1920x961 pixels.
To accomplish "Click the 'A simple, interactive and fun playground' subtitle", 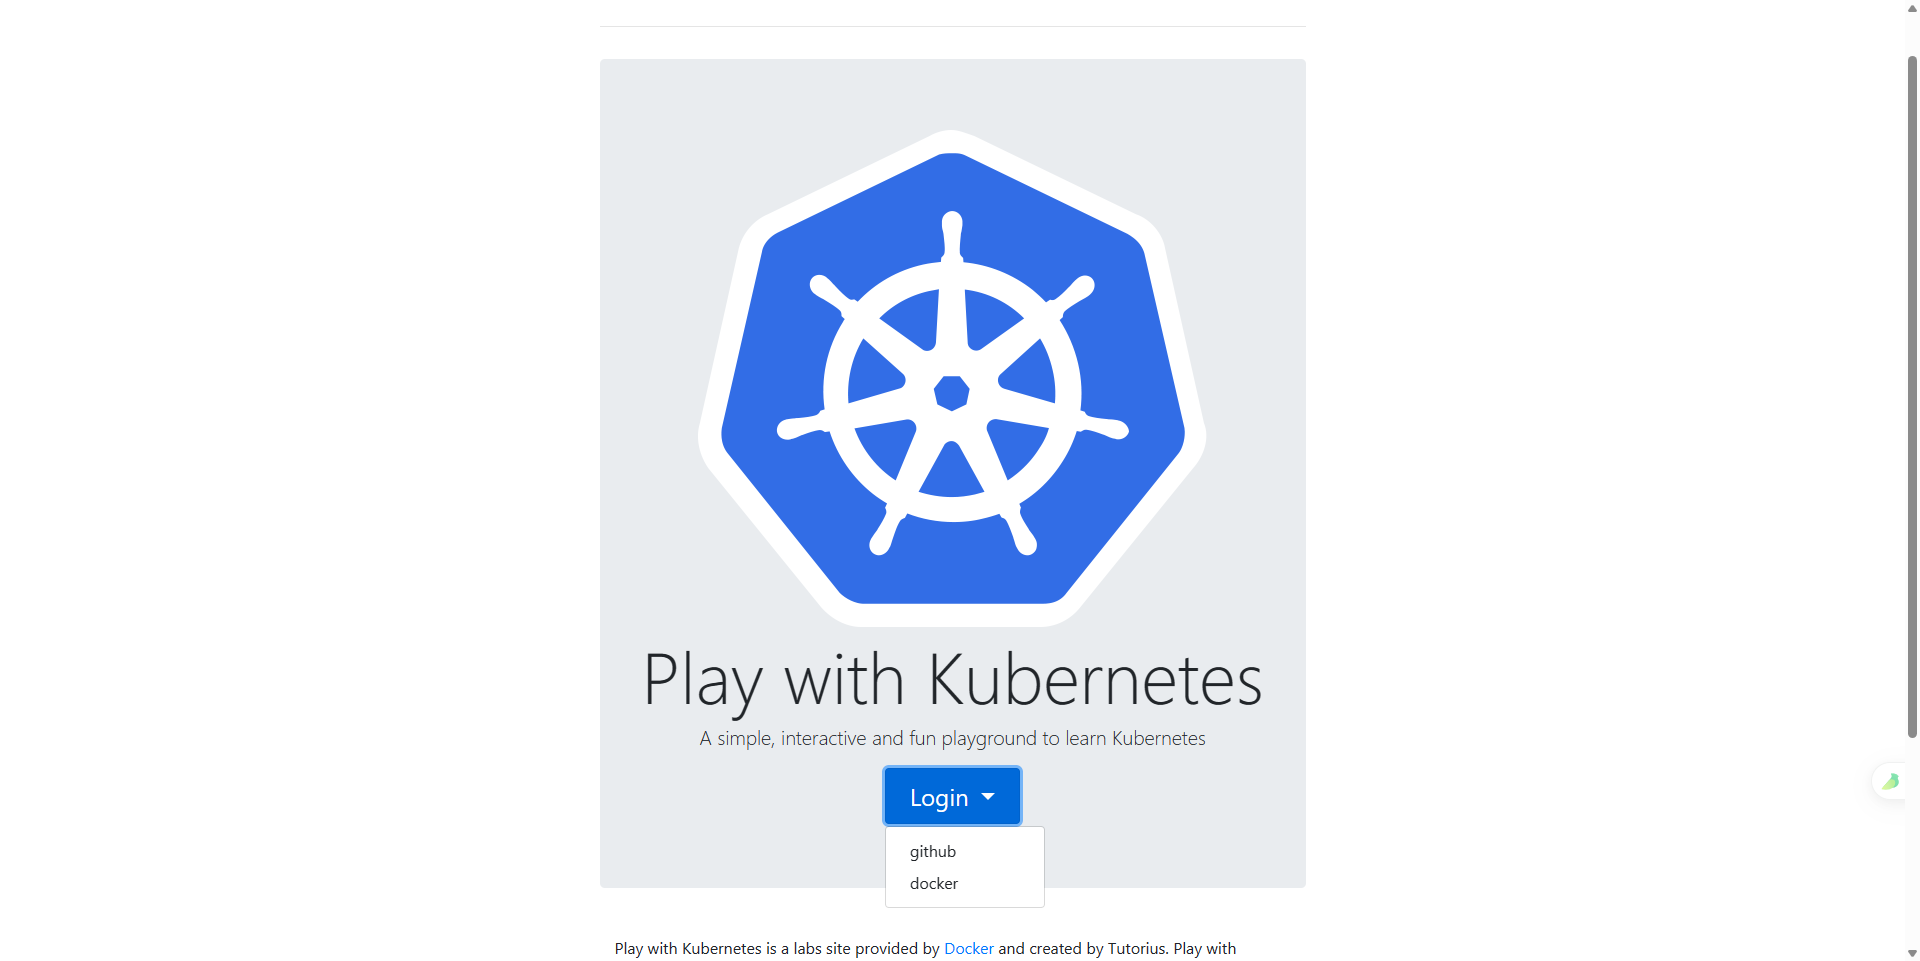I will 952,738.
